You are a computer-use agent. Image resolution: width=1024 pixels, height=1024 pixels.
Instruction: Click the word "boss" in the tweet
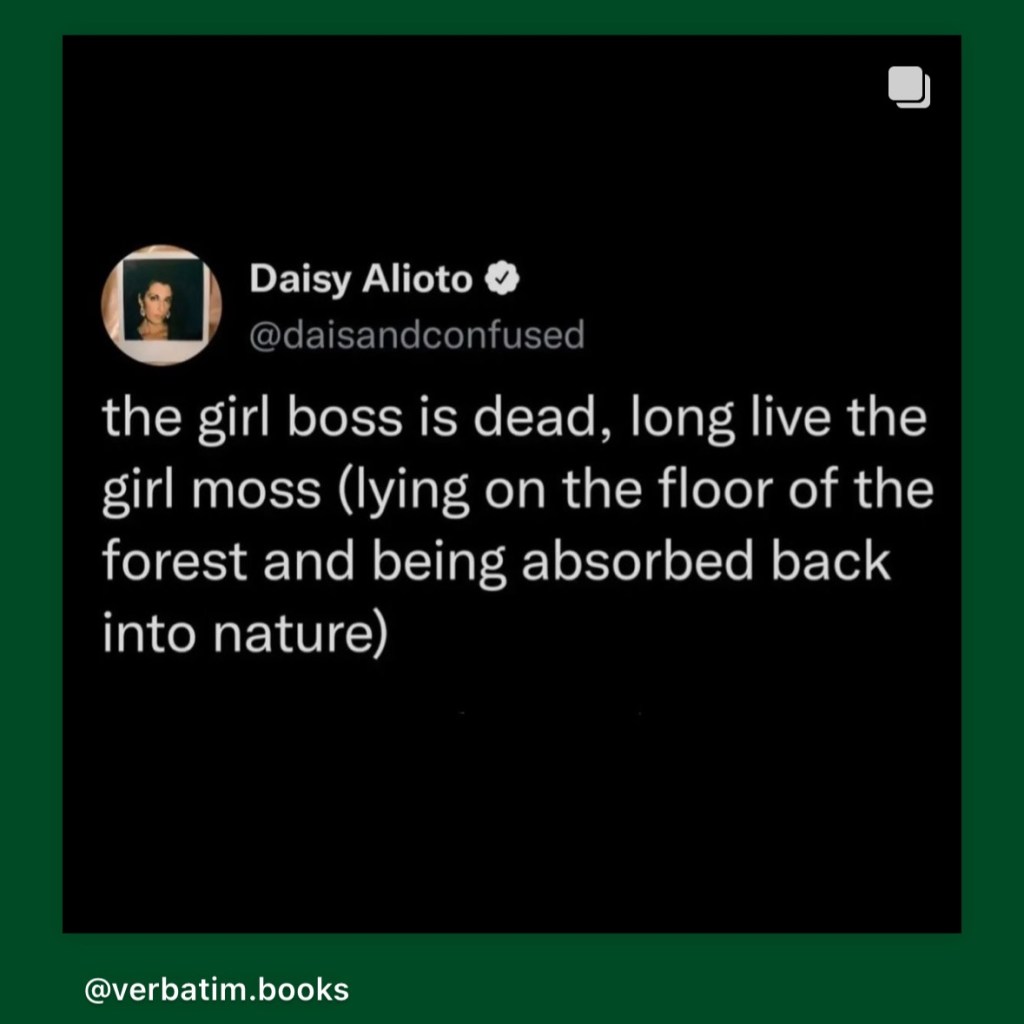click(x=334, y=417)
